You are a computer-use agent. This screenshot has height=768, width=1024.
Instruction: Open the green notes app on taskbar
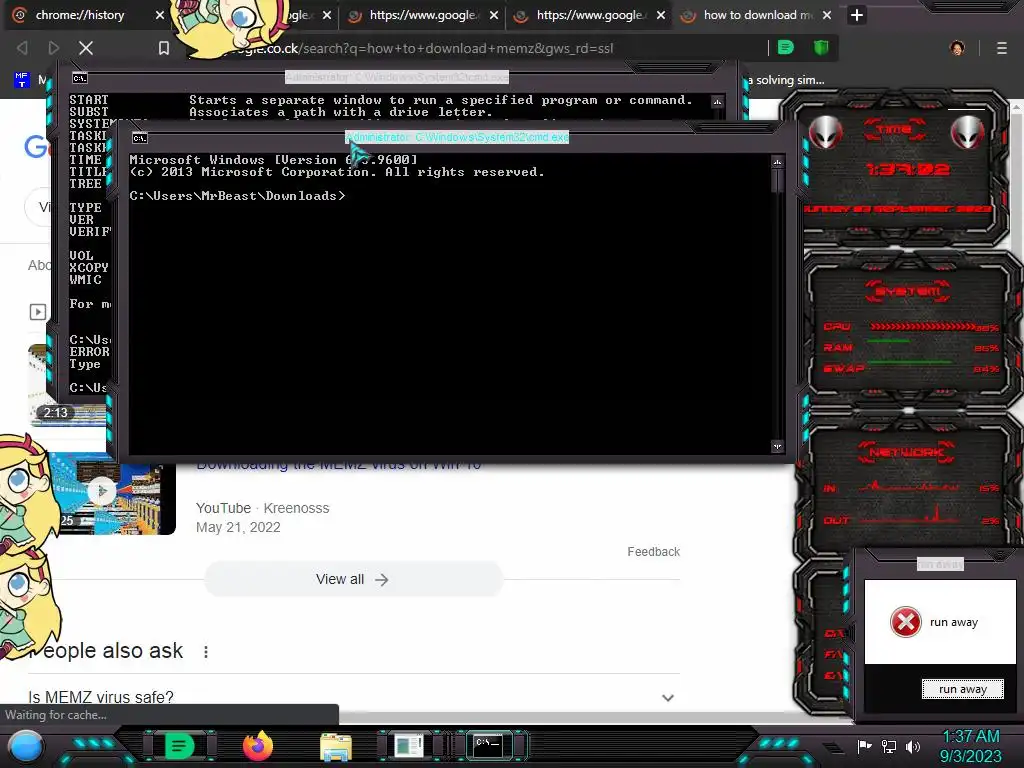(x=179, y=746)
